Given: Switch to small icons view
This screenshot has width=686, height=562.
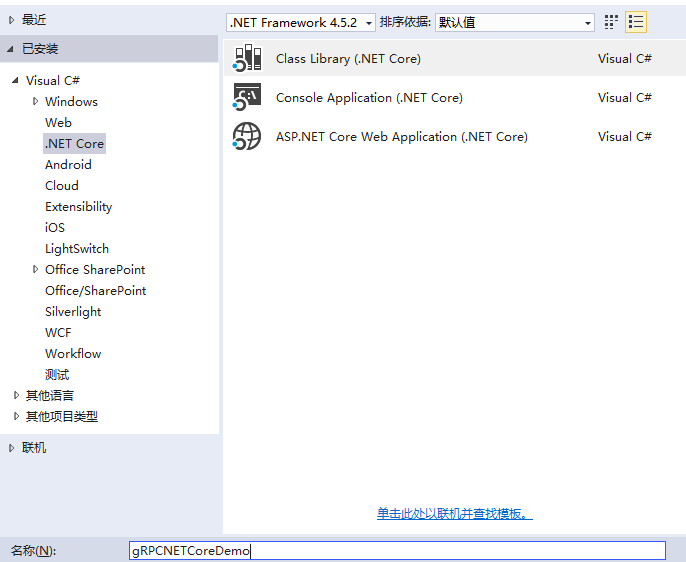Looking at the screenshot, I should point(611,22).
